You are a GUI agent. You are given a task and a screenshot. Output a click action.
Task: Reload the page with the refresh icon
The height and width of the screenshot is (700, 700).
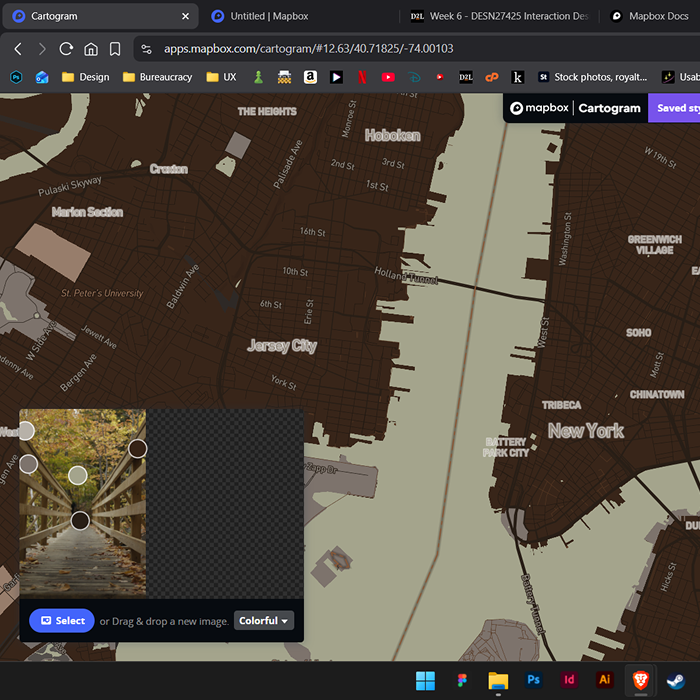[66, 48]
